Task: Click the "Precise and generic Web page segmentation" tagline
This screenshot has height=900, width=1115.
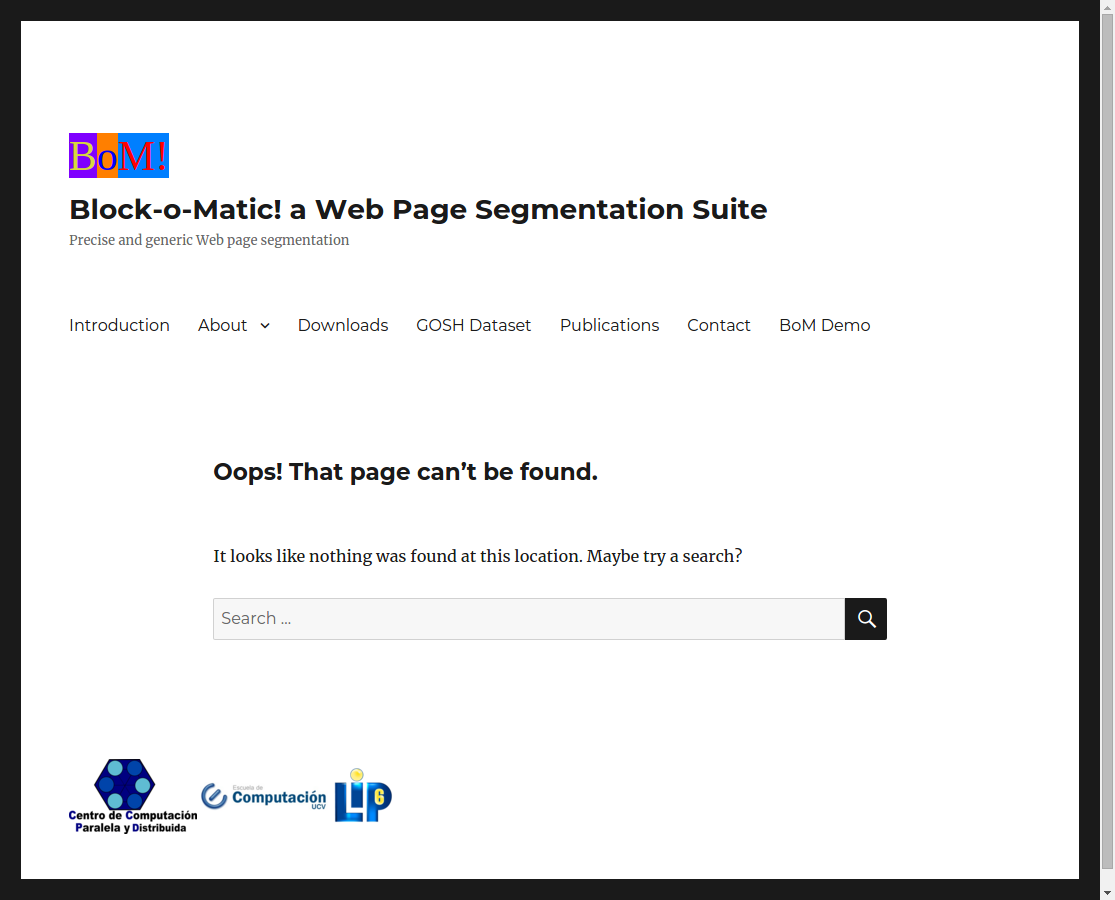Action: pos(209,240)
